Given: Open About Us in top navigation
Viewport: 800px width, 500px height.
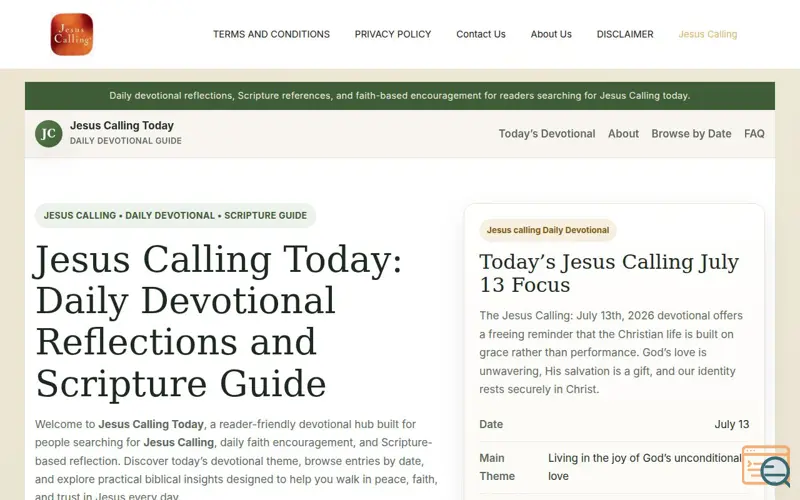Looking at the screenshot, I should 551,34.
